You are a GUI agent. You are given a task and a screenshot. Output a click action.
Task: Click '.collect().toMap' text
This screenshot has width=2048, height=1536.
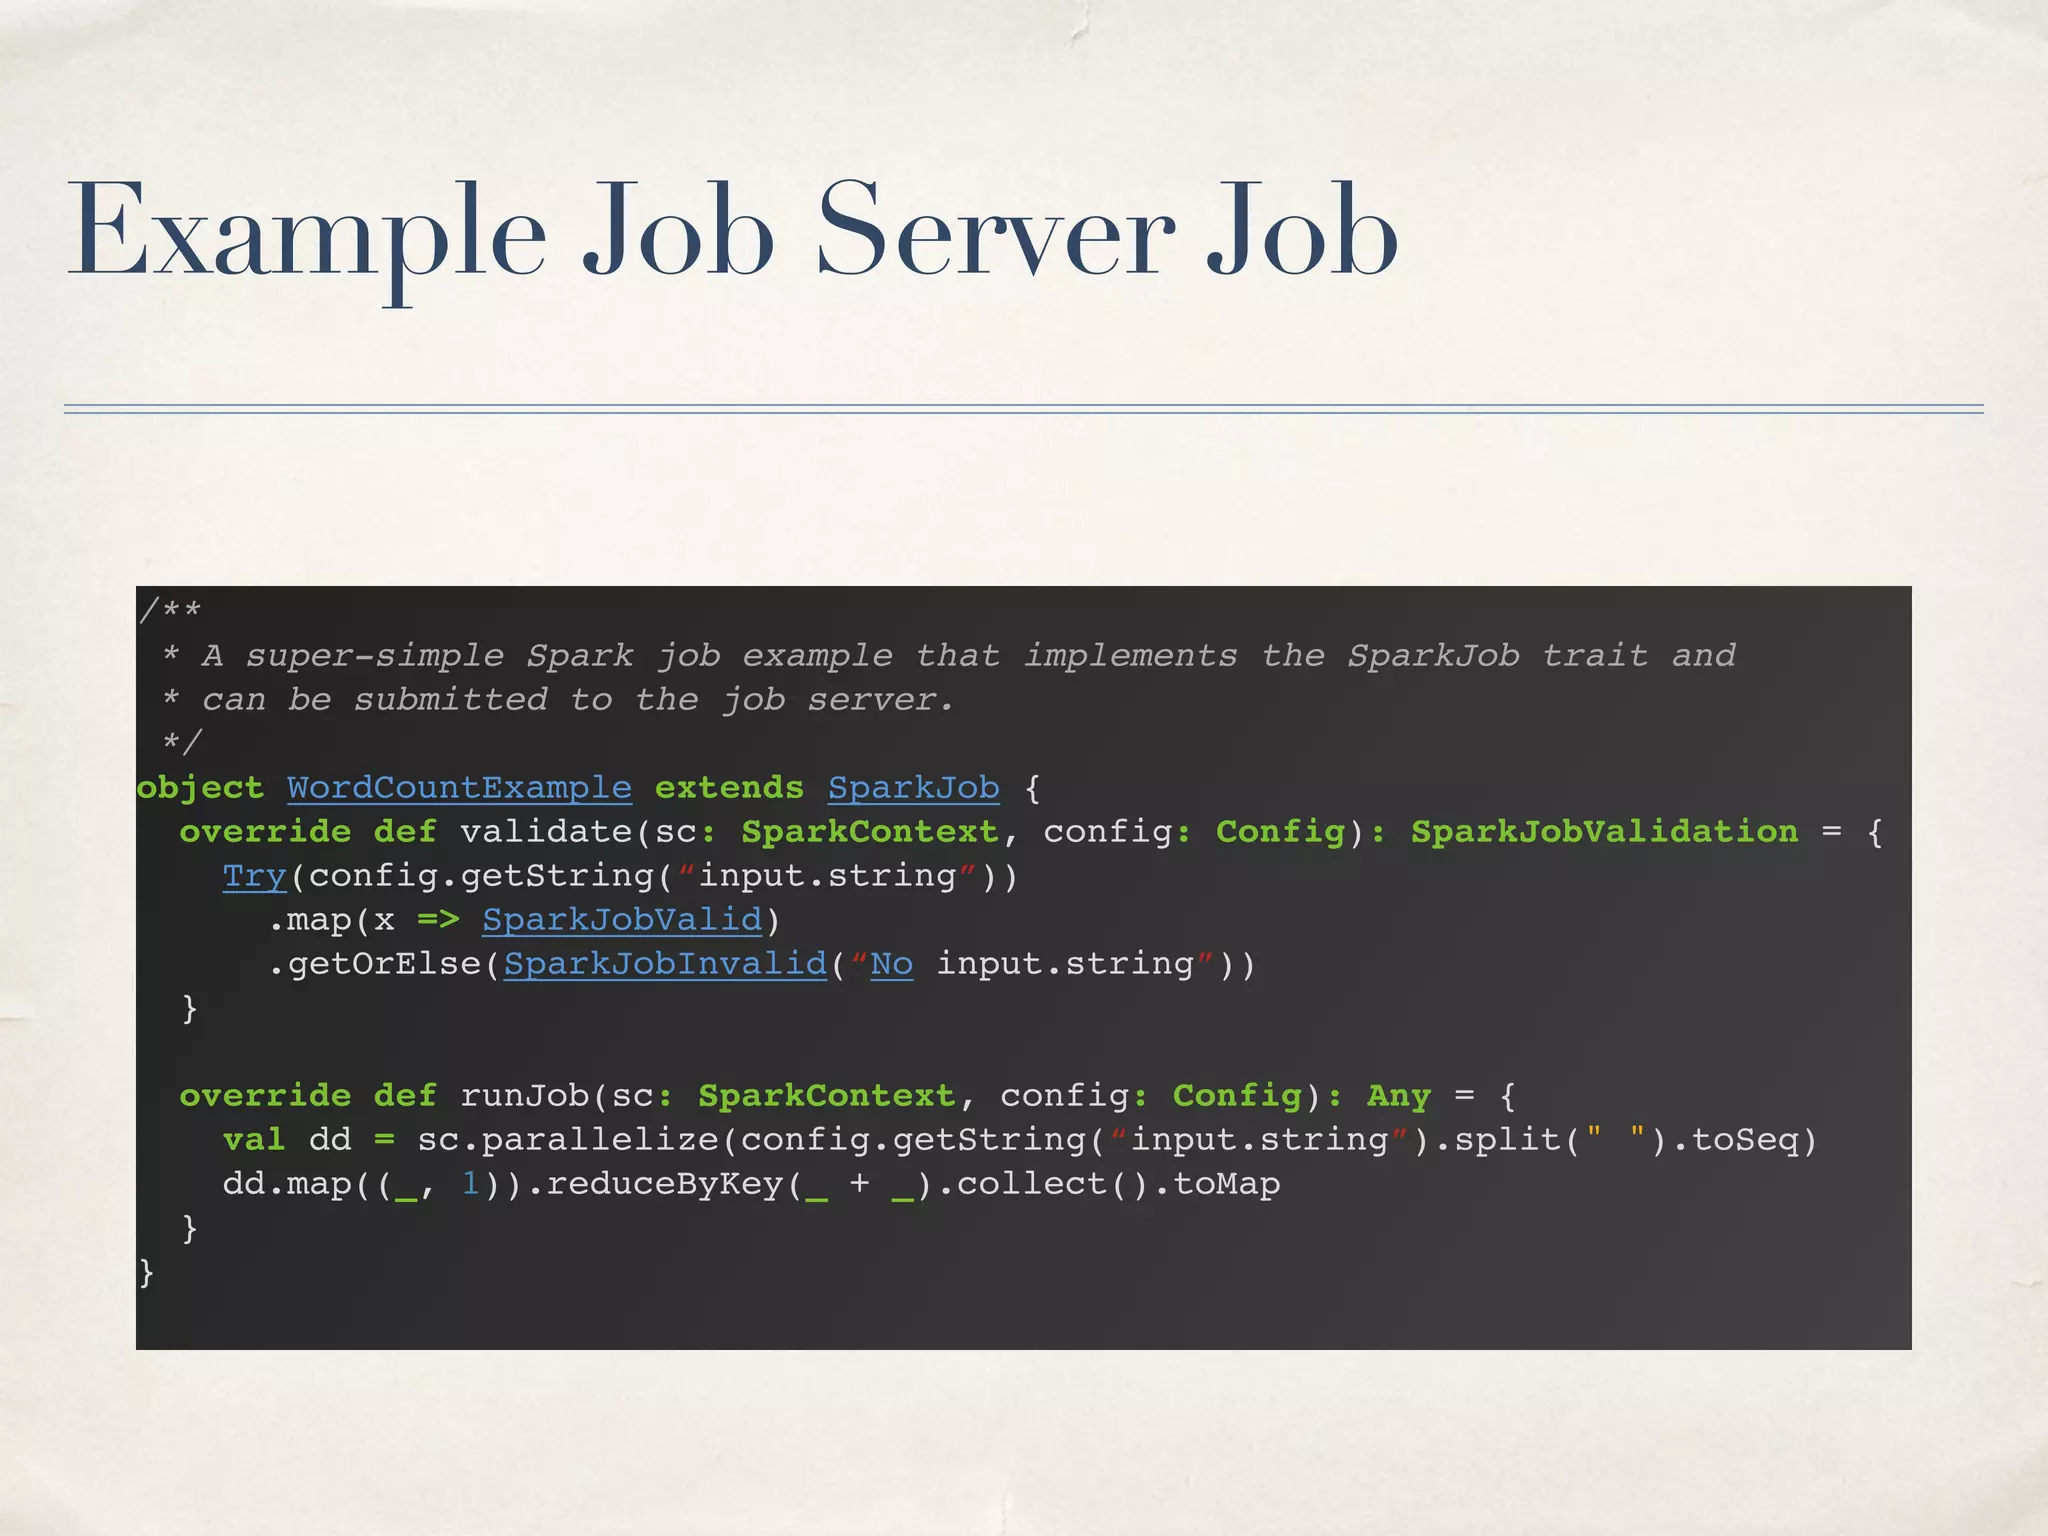[1108, 1184]
